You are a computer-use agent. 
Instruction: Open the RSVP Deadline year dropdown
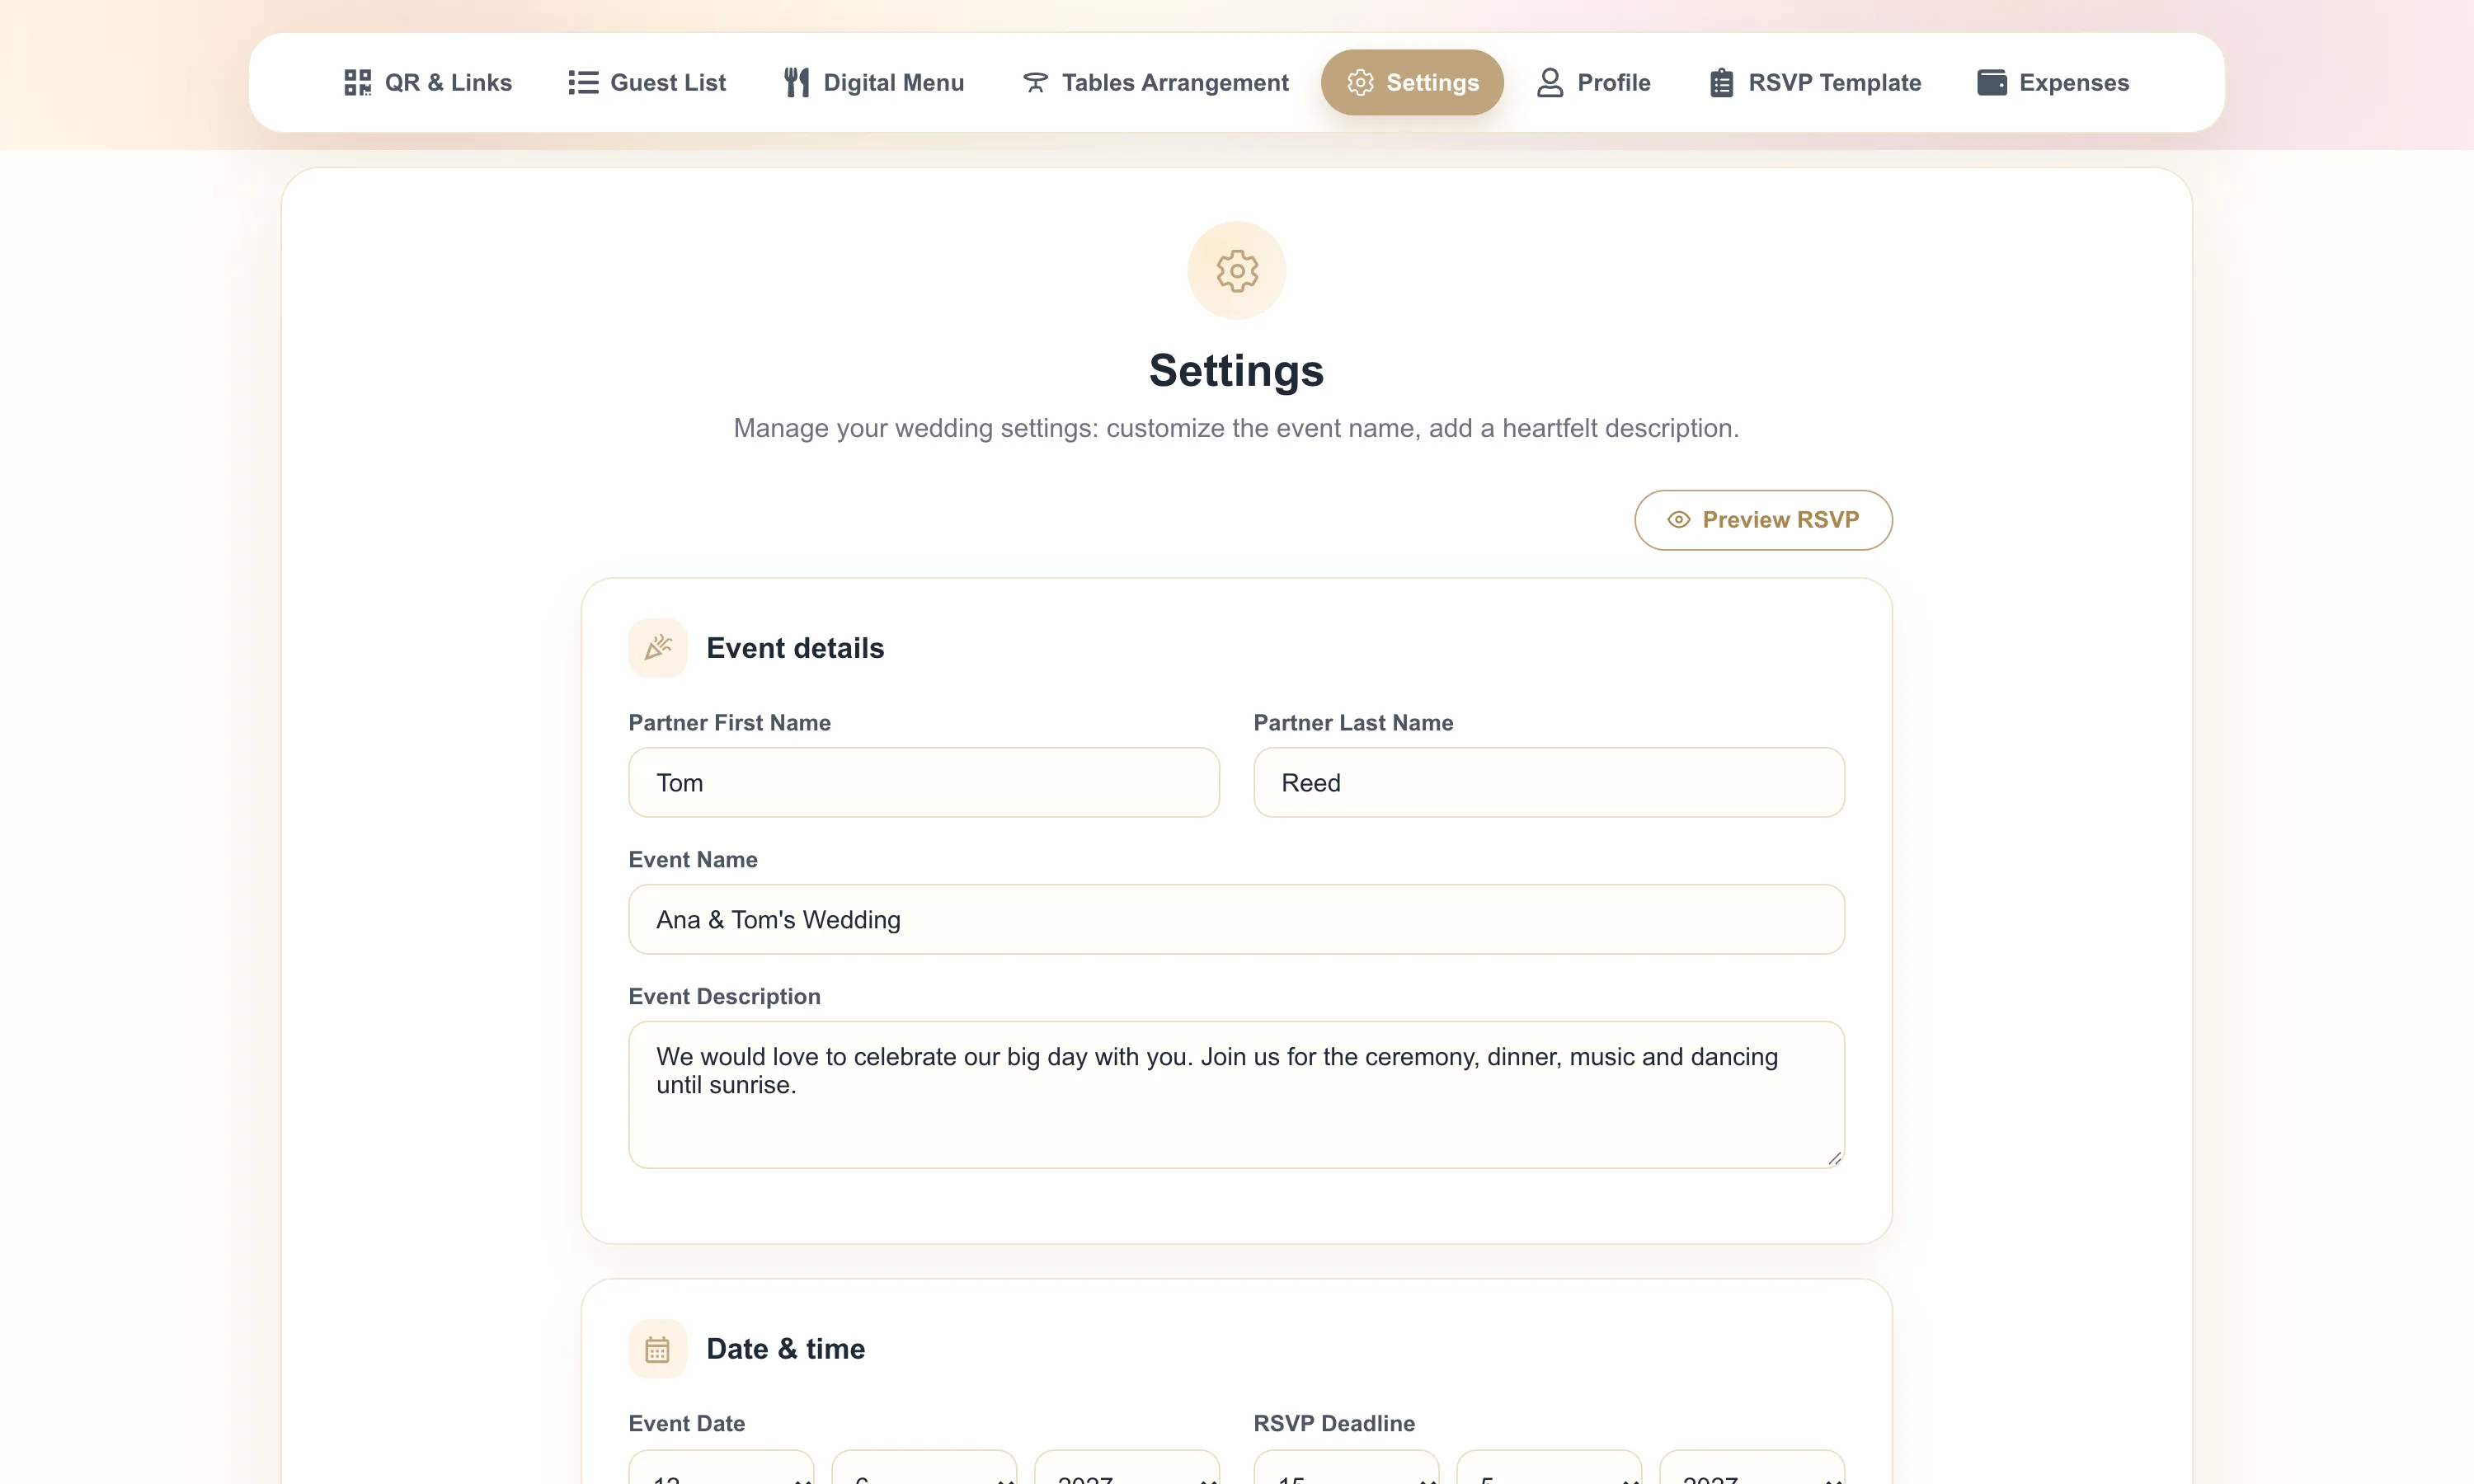click(1752, 1467)
